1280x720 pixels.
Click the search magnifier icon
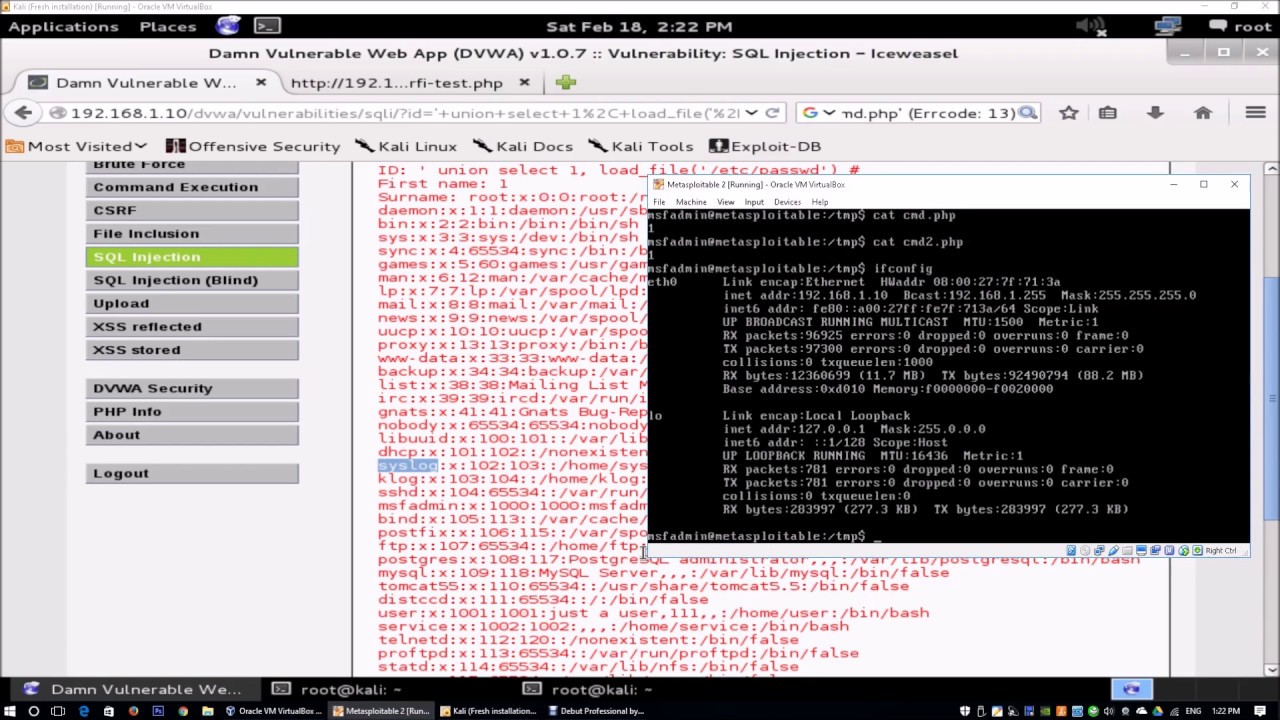pyautogui.click(x=1027, y=113)
